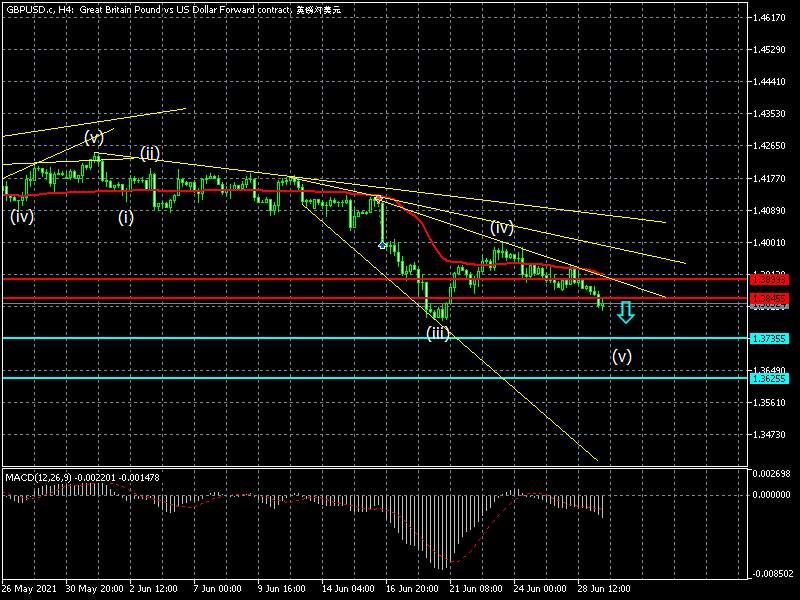Click the (i) wave label
The image size is (800, 600).
(x=126, y=217)
